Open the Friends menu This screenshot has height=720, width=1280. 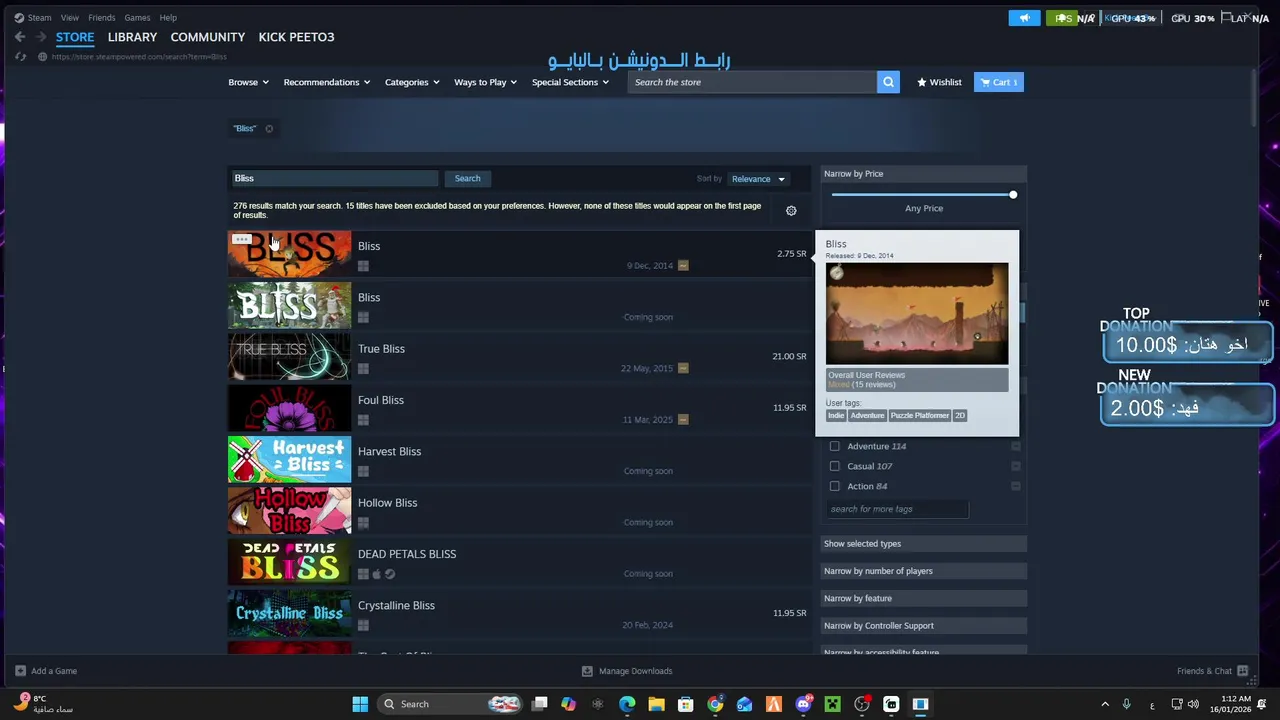coord(101,17)
